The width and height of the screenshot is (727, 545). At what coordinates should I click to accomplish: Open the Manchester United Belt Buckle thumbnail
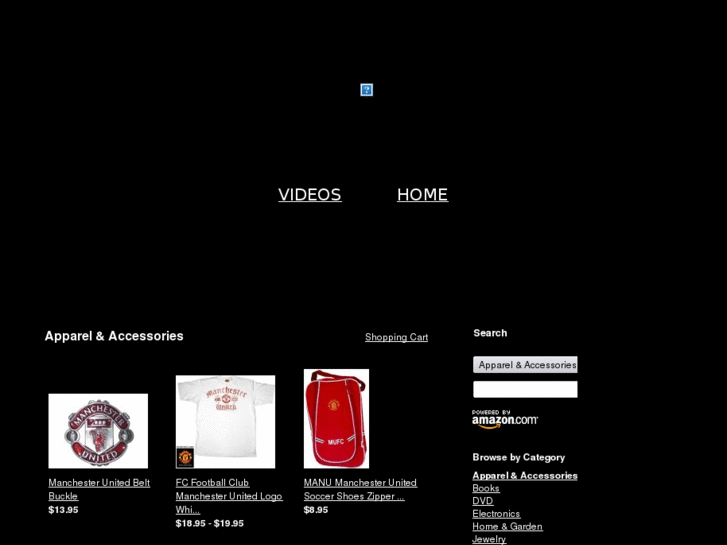(x=98, y=431)
